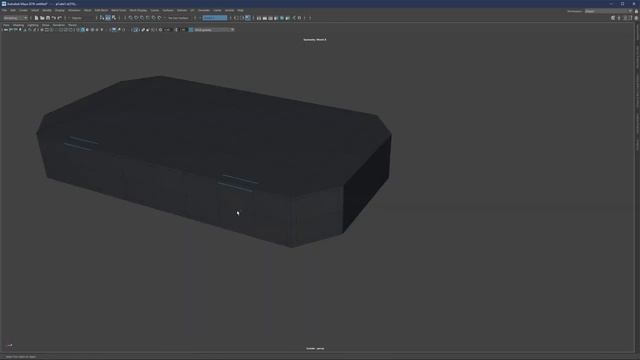Screen dimensions: 640x360
Task: Toggle the Modeling Toolkit sidebar icon
Action: 613,18
